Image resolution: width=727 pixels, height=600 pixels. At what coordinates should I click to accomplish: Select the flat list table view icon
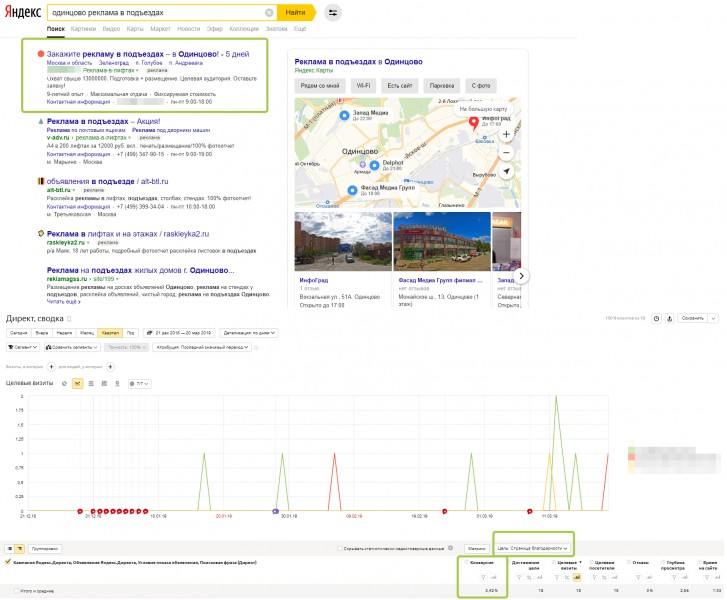(x=9, y=549)
